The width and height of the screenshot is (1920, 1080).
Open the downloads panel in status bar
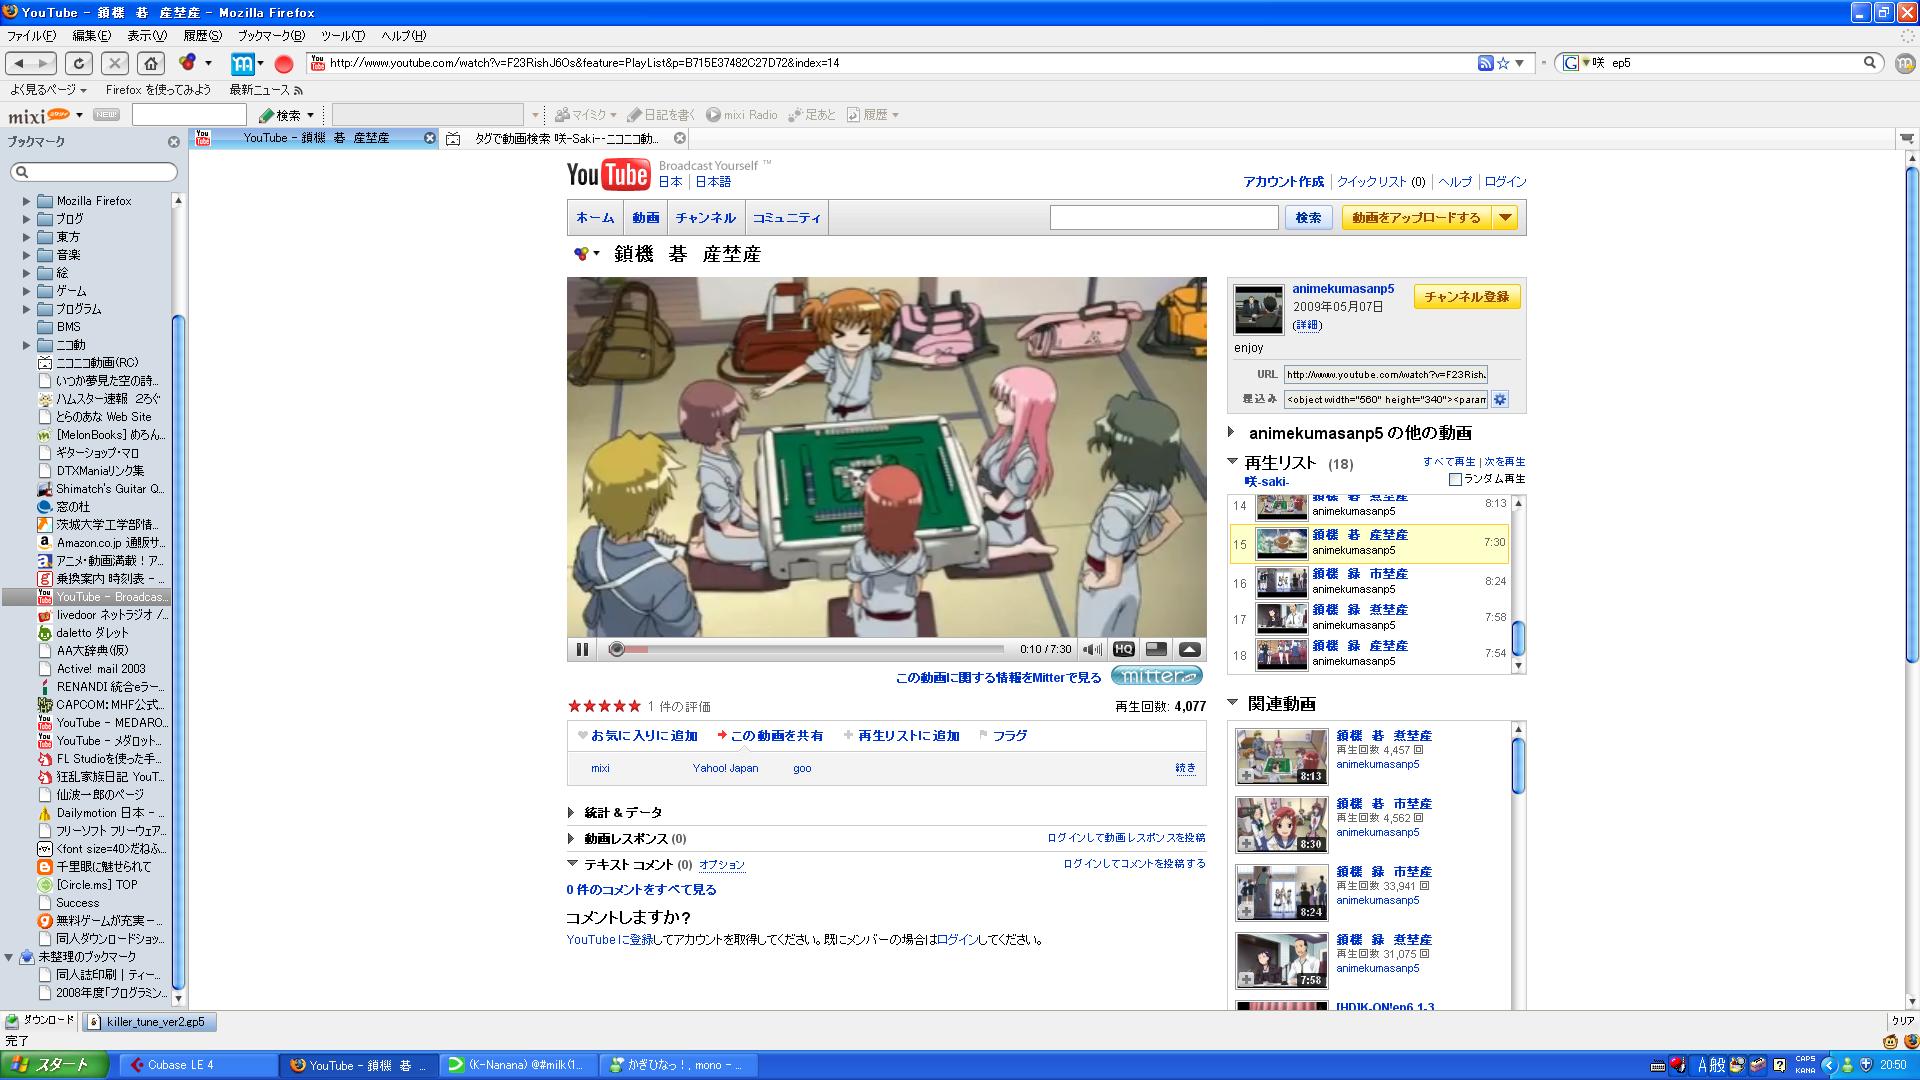pos(40,1021)
